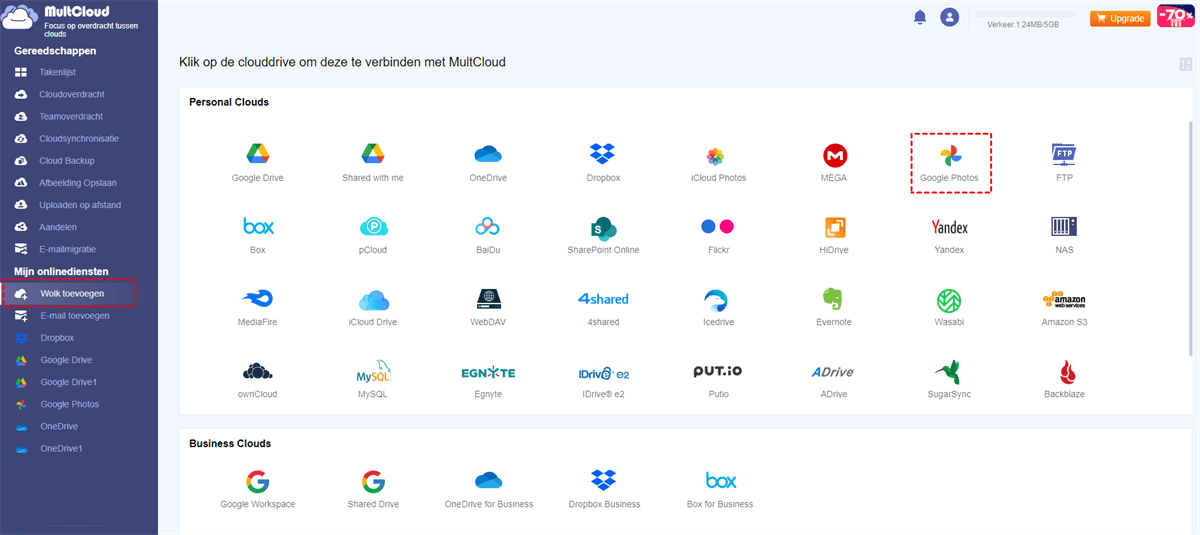Screen dimensions: 1200x535
Task: Select Wasabi storage
Action: pos(949,307)
